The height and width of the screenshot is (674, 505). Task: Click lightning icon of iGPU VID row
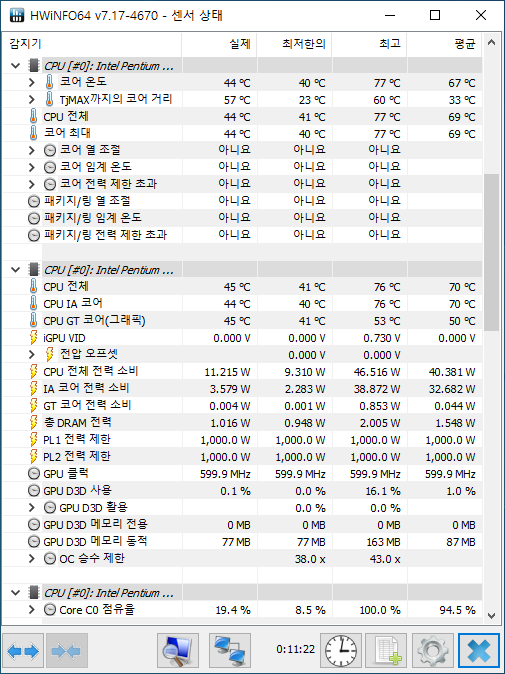[x=34, y=337]
